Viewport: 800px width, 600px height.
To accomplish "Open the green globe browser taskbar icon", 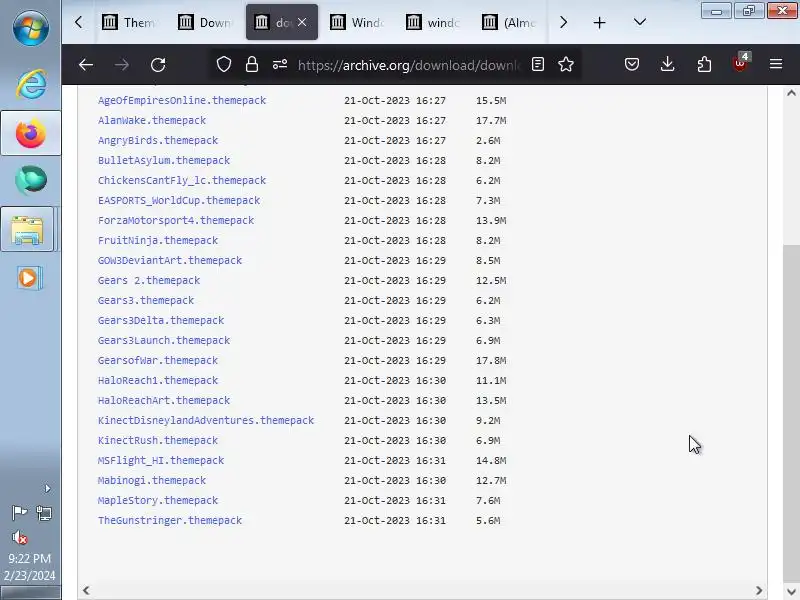I will coord(31,180).
